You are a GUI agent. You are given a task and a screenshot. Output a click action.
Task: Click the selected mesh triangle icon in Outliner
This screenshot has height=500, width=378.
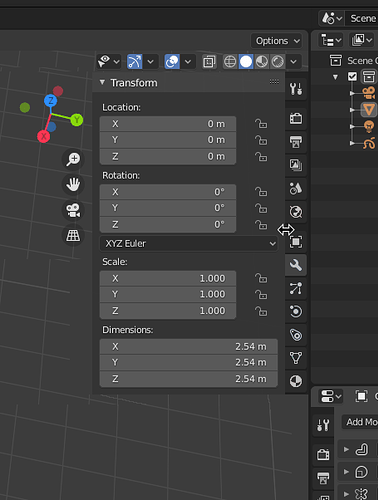coord(369,109)
